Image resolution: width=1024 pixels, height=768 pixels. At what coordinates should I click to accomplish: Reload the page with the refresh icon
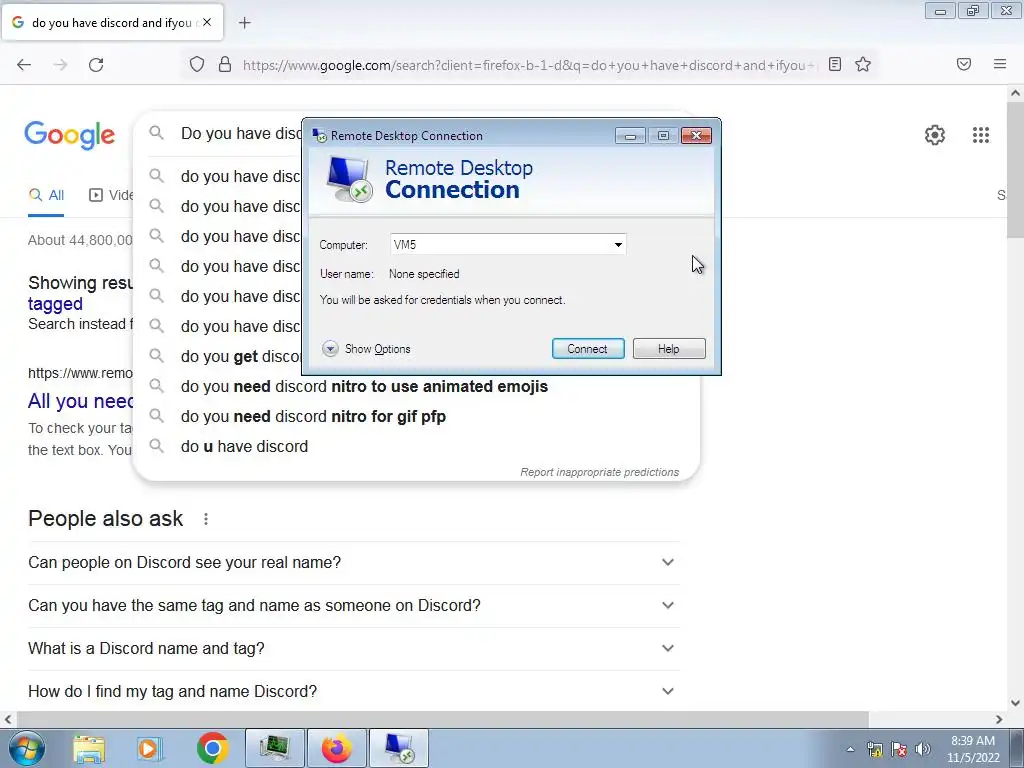[96, 65]
